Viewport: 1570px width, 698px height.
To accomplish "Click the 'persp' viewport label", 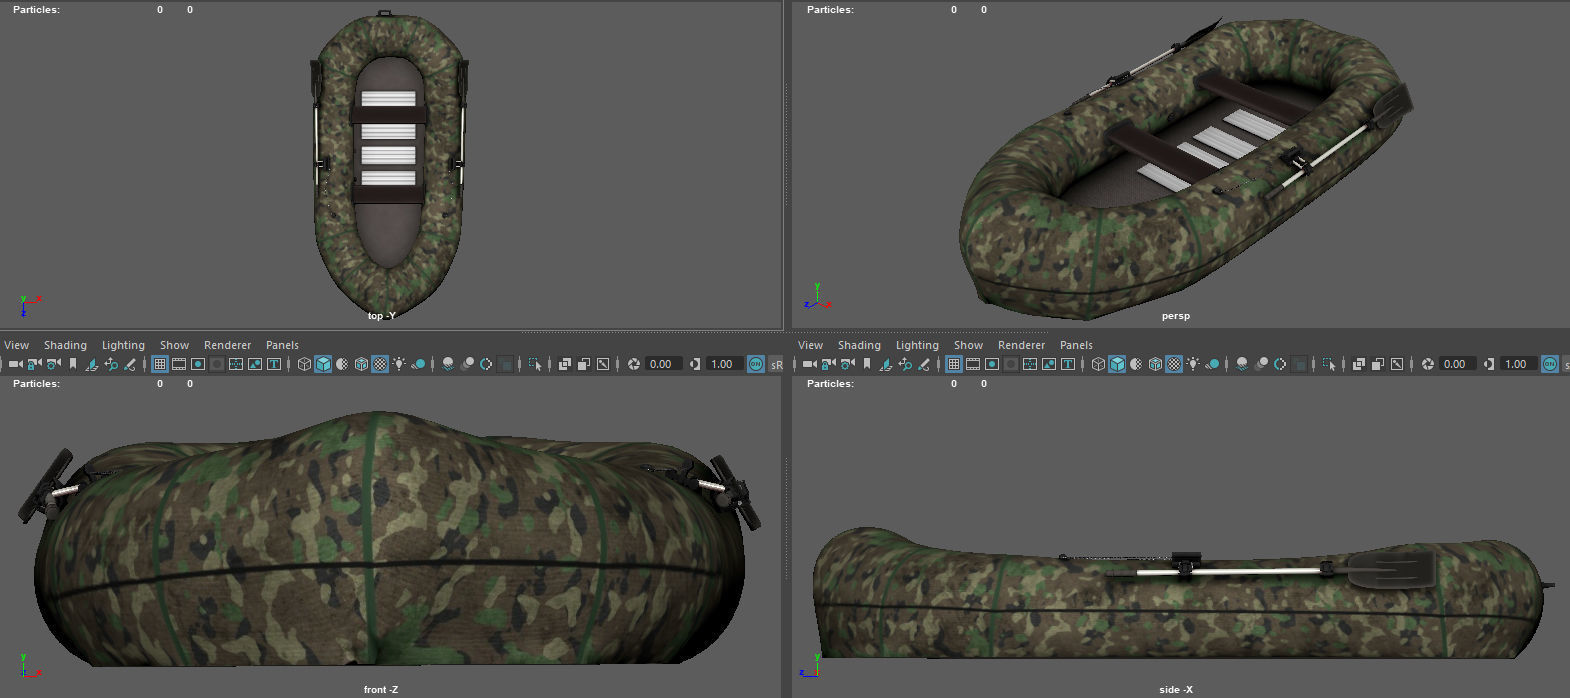I will (1176, 315).
